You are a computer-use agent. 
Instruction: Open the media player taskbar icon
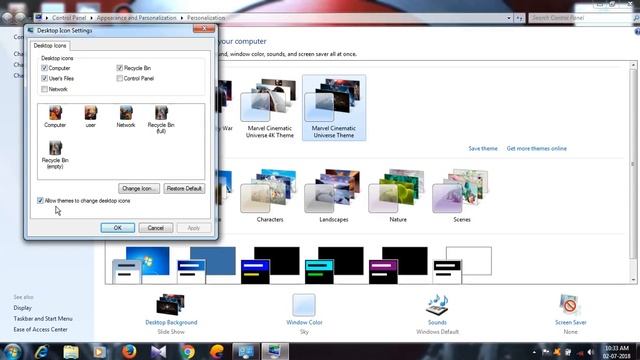tap(100, 351)
